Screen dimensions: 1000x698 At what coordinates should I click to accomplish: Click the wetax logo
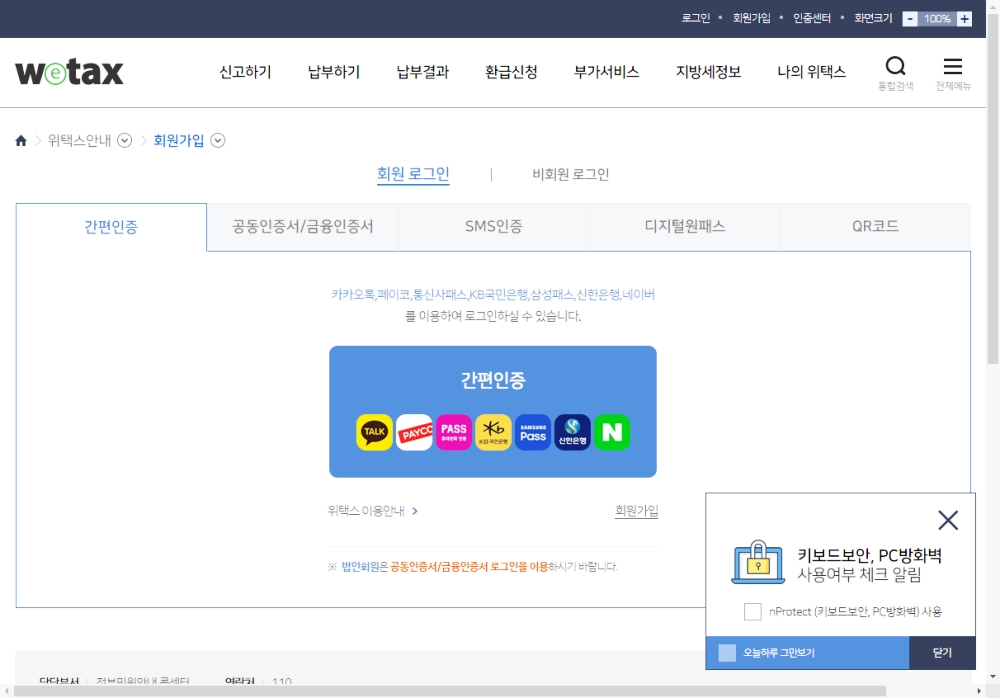pyautogui.click(x=70, y=72)
